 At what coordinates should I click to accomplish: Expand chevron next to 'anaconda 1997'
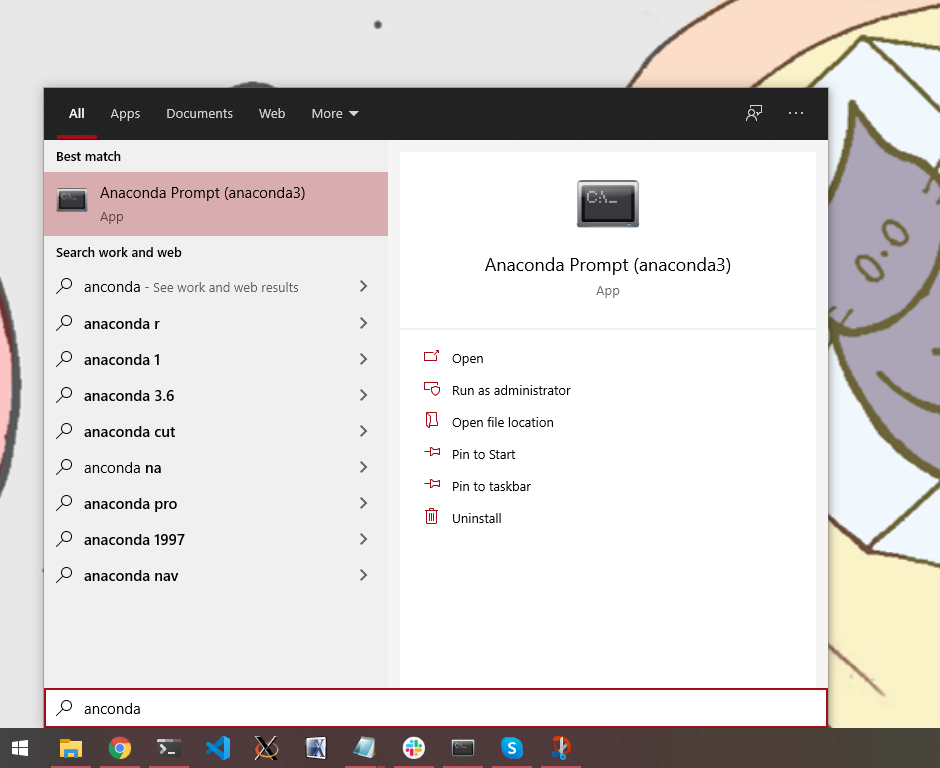point(363,539)
